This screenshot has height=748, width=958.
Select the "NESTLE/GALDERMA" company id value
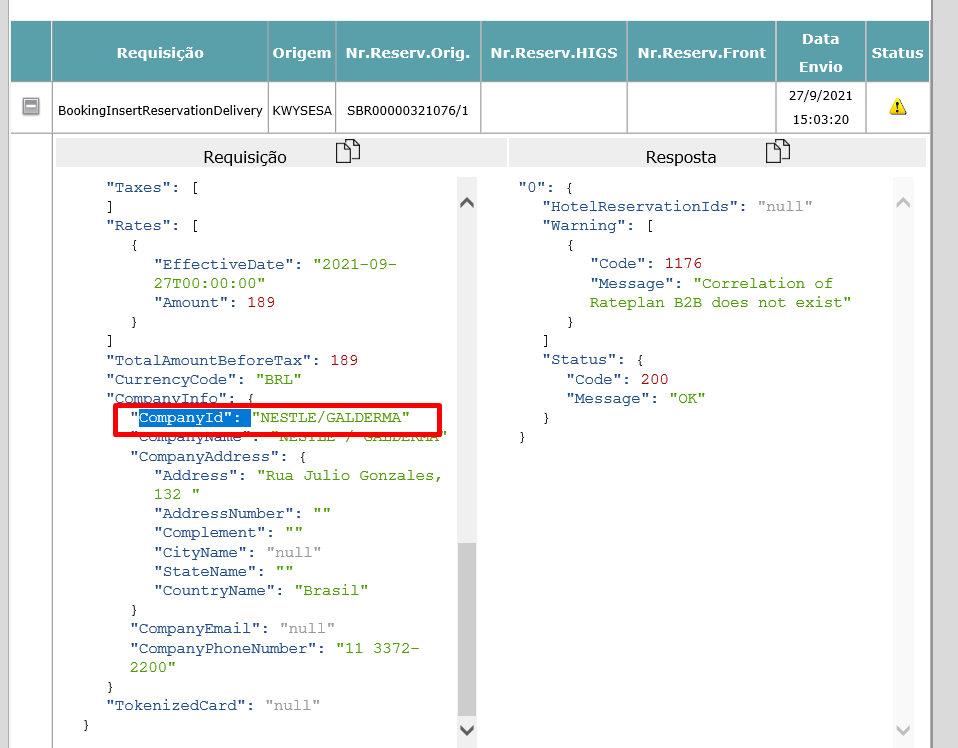point(331,417)
